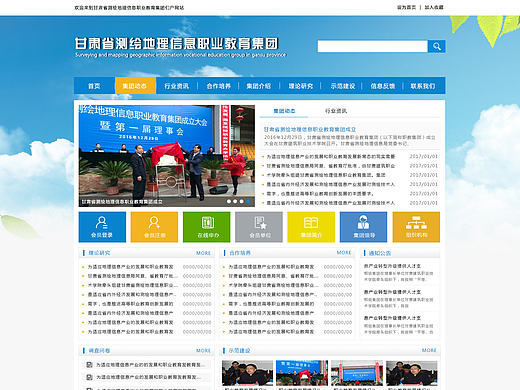This screenshot has width=520, height=390.
Task: Click the 调查问卷 section heading
Action: coord(99,351)
